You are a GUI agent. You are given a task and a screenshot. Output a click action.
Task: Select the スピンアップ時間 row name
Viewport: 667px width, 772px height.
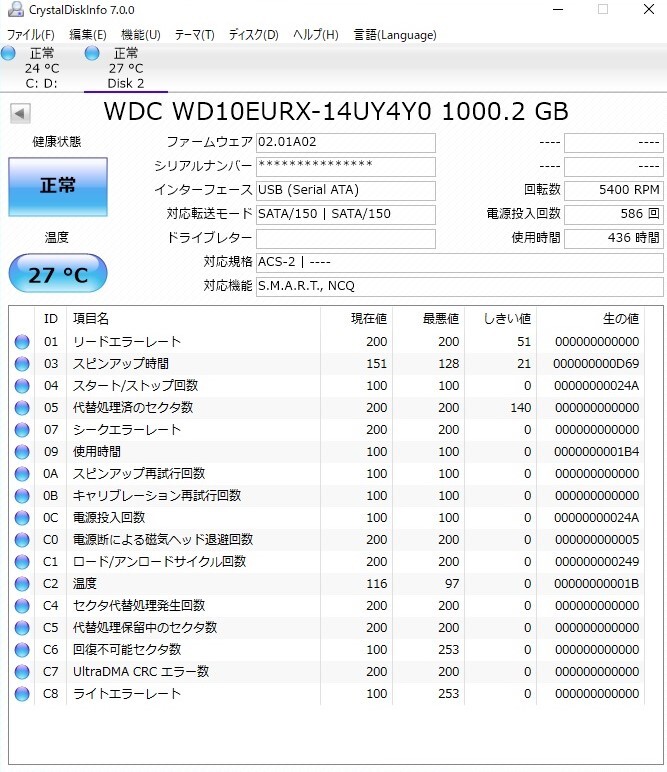click(x=121, y=364)
